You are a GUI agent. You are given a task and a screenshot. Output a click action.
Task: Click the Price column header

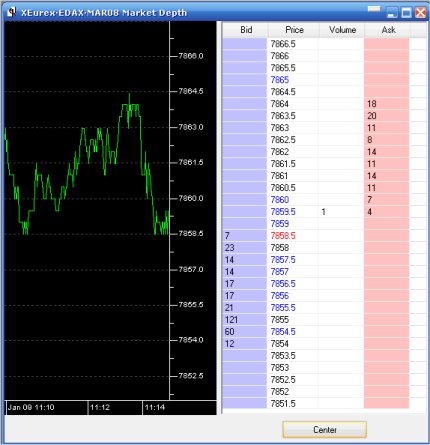[294, 30]
